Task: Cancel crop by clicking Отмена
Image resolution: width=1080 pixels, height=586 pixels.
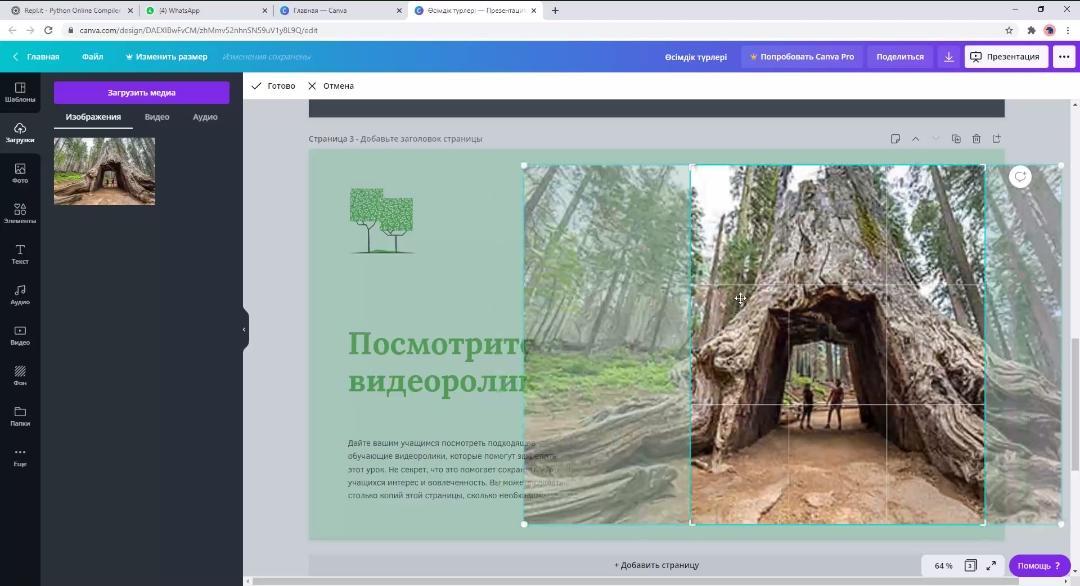Action: click(x=331, y=86)
